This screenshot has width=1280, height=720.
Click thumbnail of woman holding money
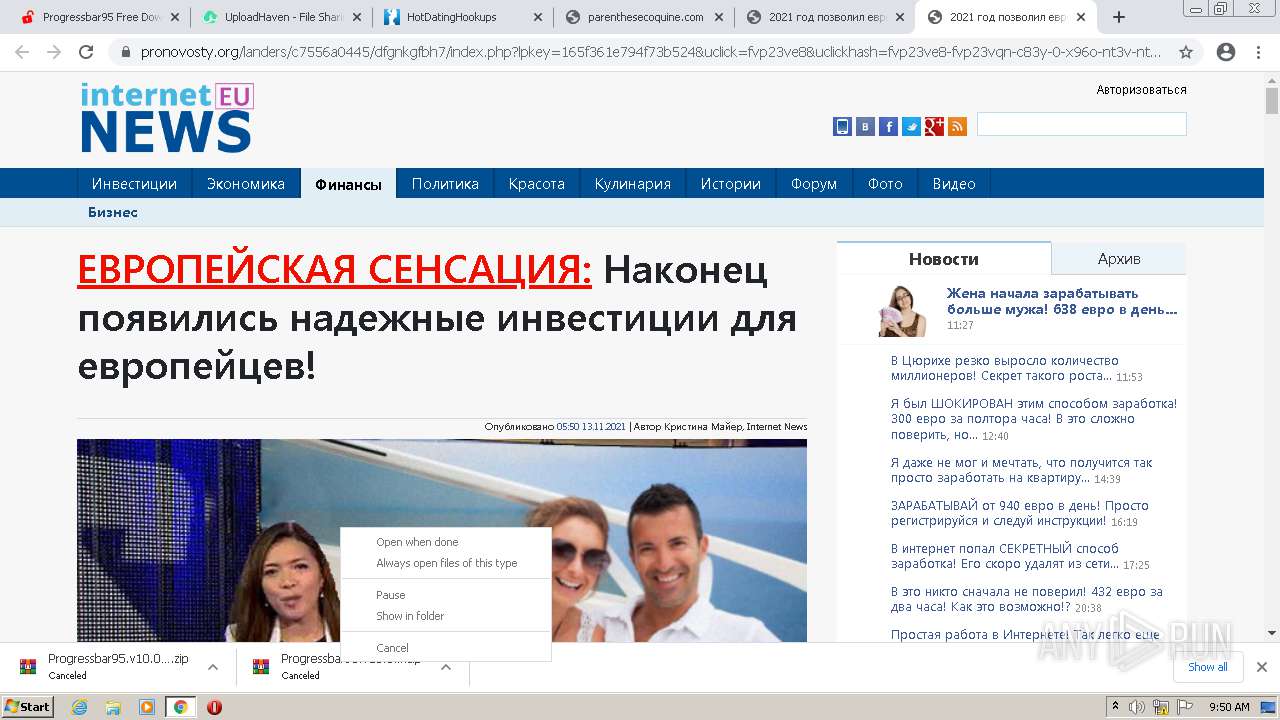coord(902,310)
